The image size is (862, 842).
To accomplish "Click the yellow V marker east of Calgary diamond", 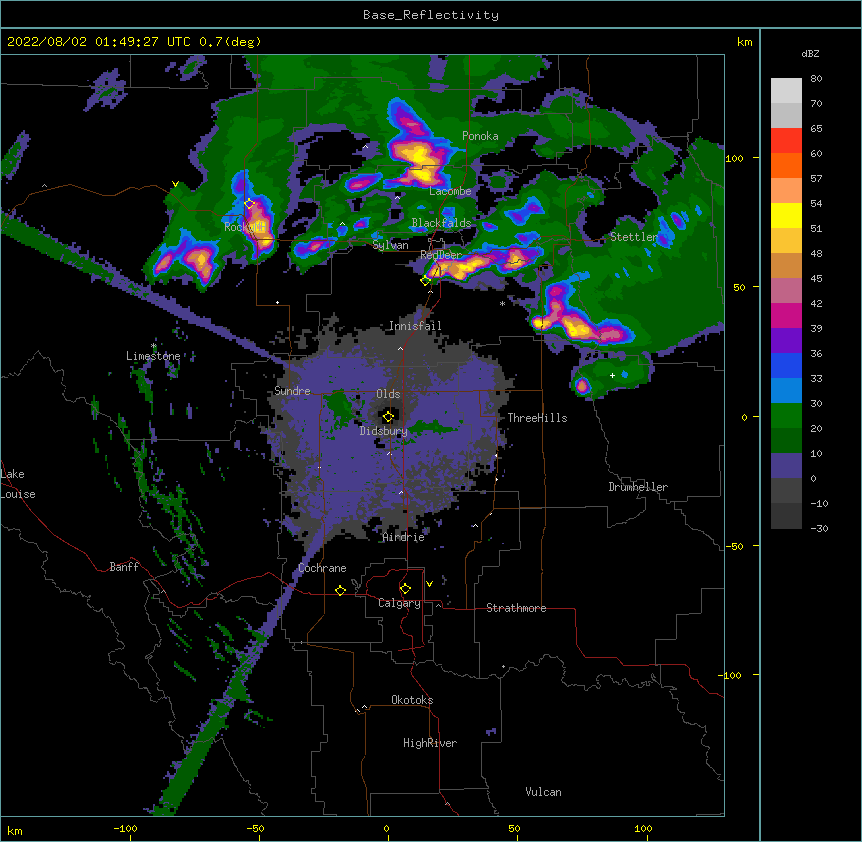I will point(429,584).
